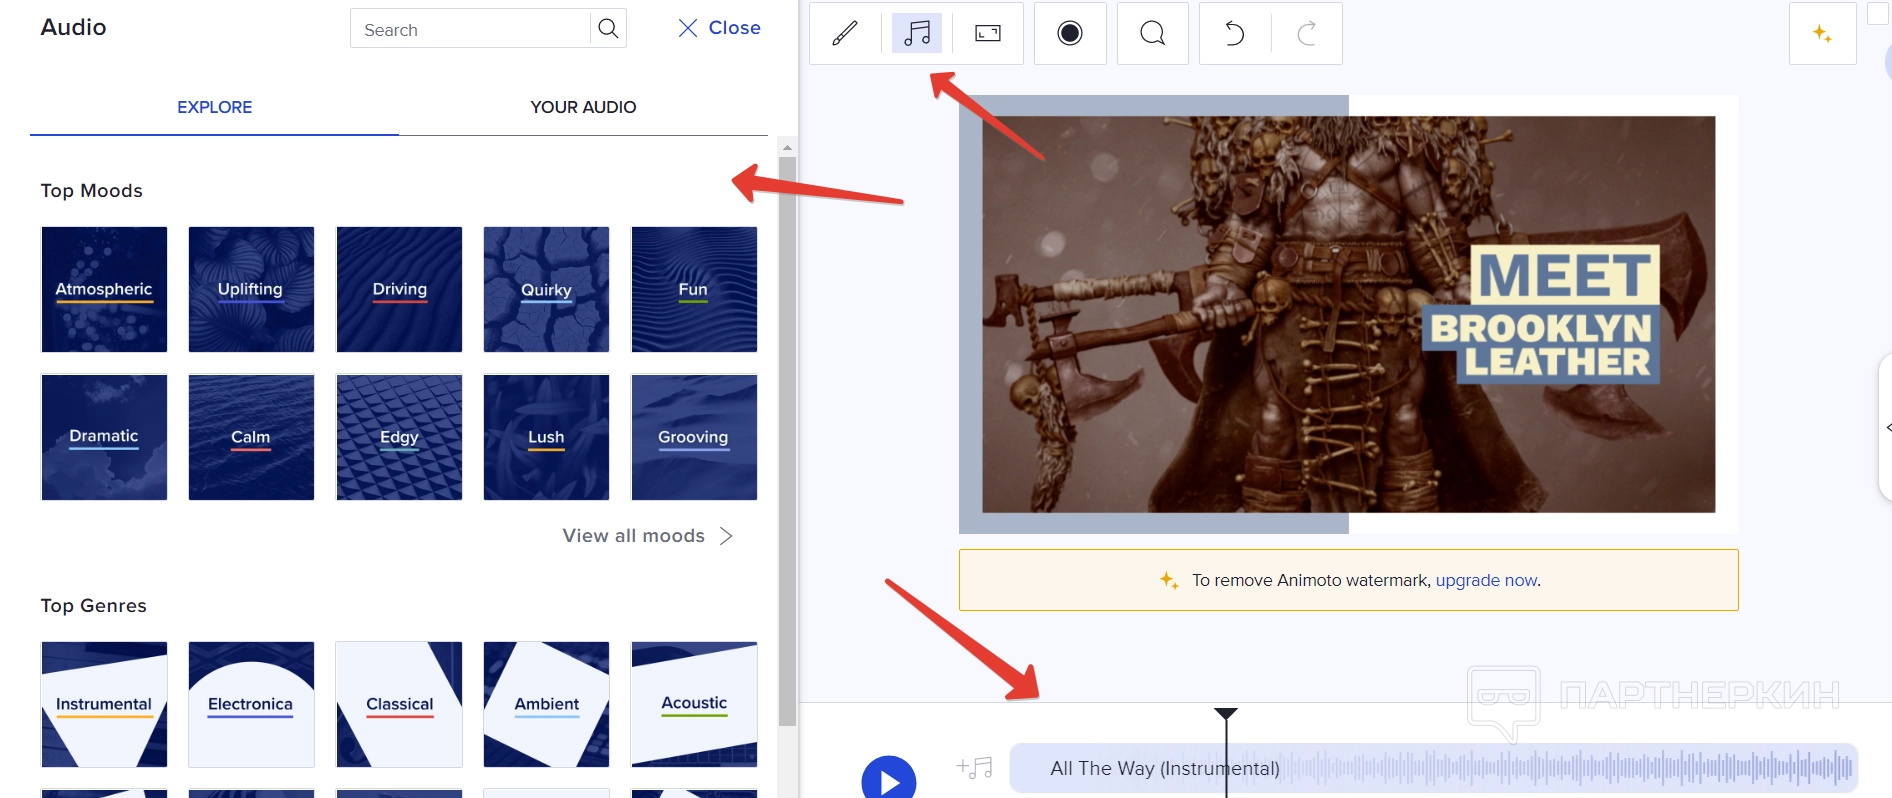This screenshot has width=1892, height=798.
Task: Choose the Ambient genre
Action: (546, 704)
